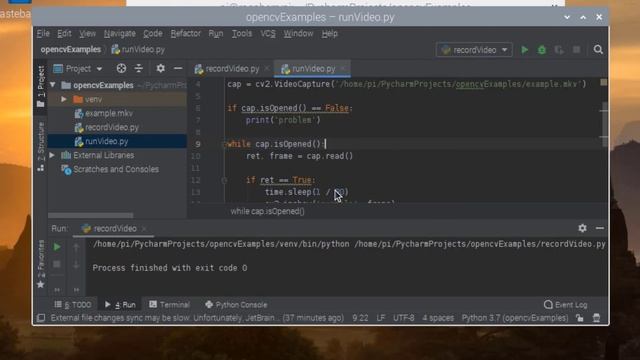Toggle the Structure side tool window

[40, 146]
